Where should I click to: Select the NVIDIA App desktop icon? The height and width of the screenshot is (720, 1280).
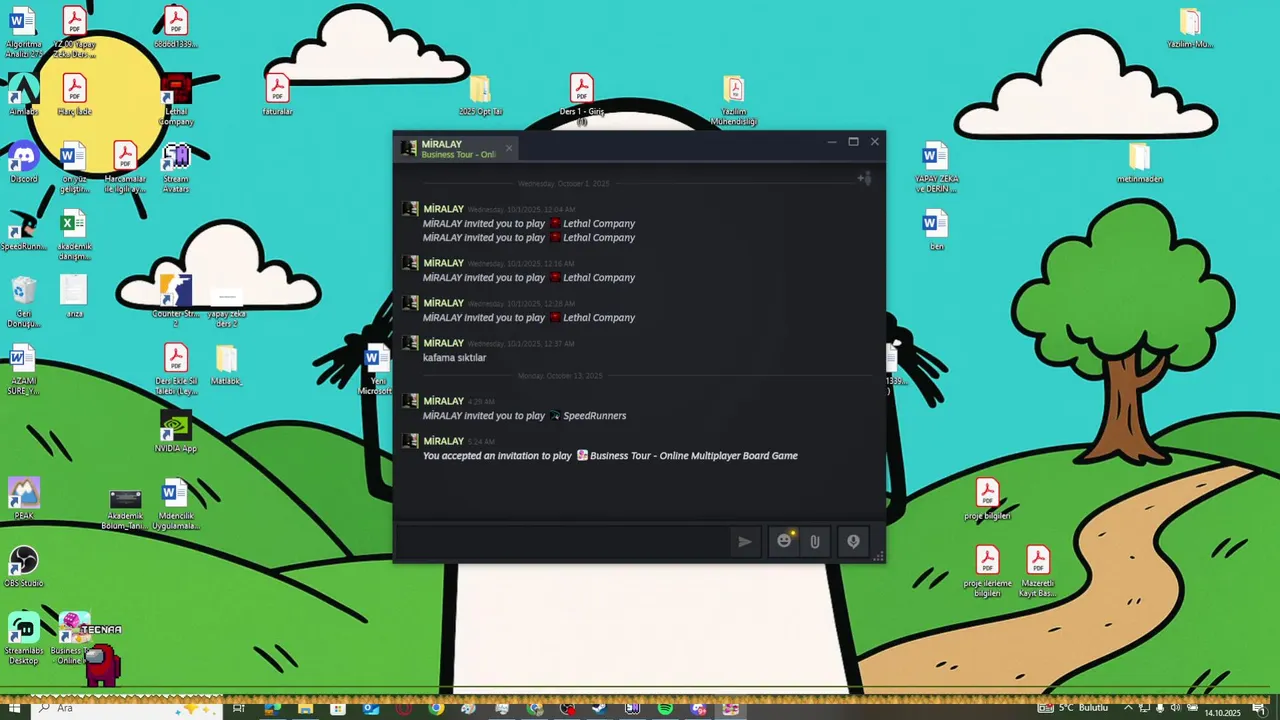pyautogui.click(x=176, y=433)
